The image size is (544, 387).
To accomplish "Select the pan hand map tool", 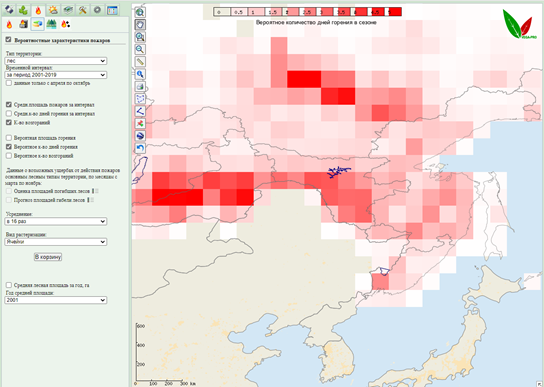I will [140, 25].
